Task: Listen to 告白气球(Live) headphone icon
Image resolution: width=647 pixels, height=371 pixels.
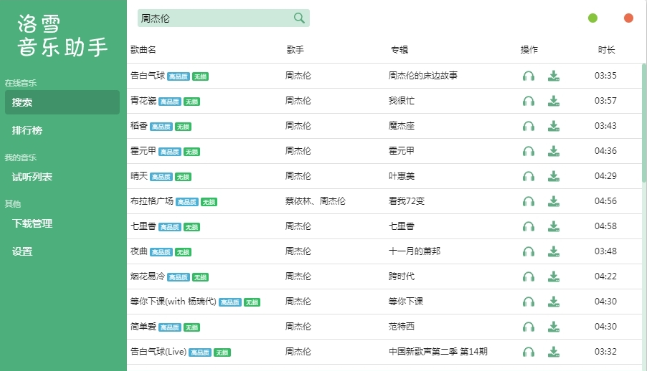Action: pyautogui.click(x=529, y=352)
